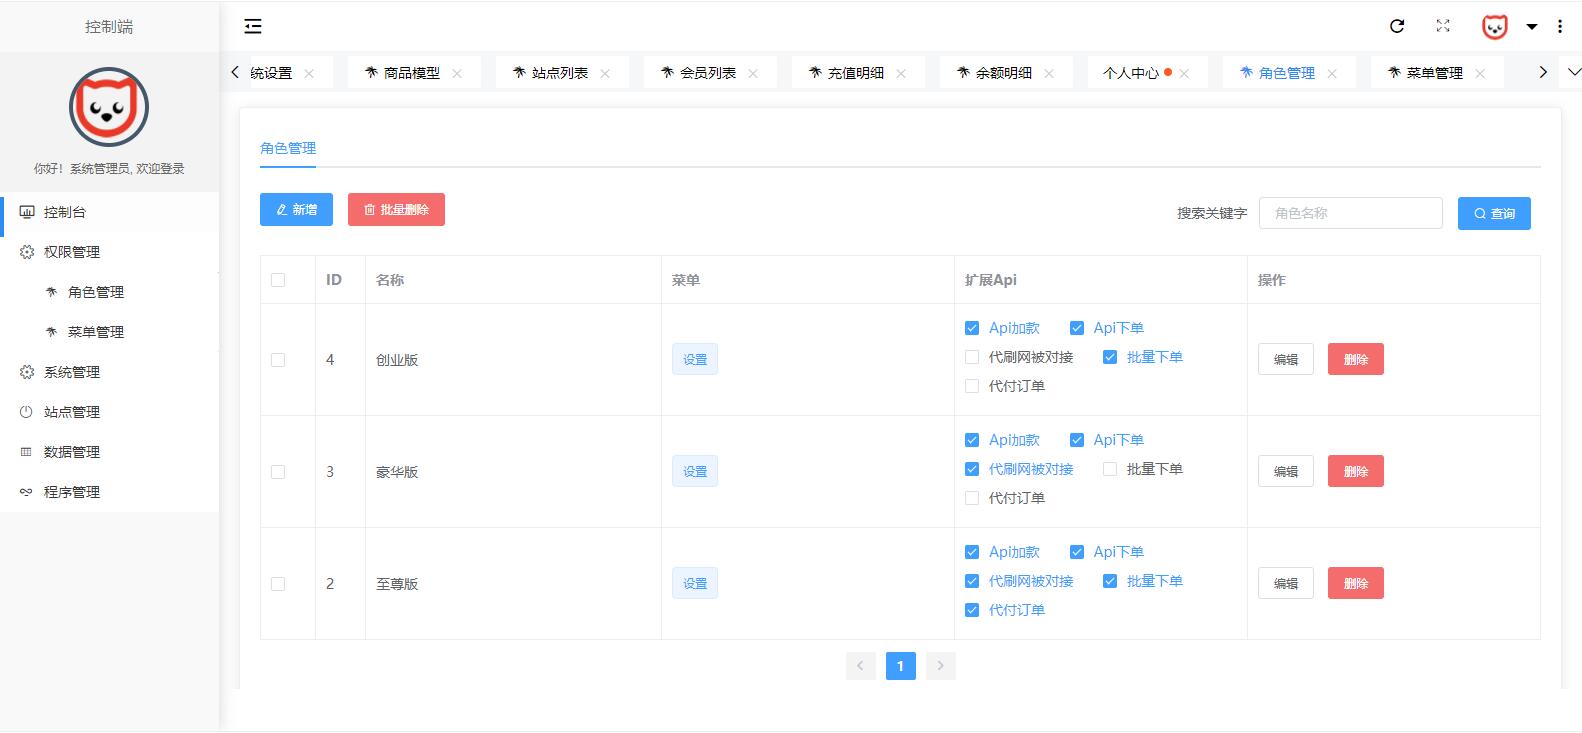Click the cat avatar in the top bar

click(1494, 27)
